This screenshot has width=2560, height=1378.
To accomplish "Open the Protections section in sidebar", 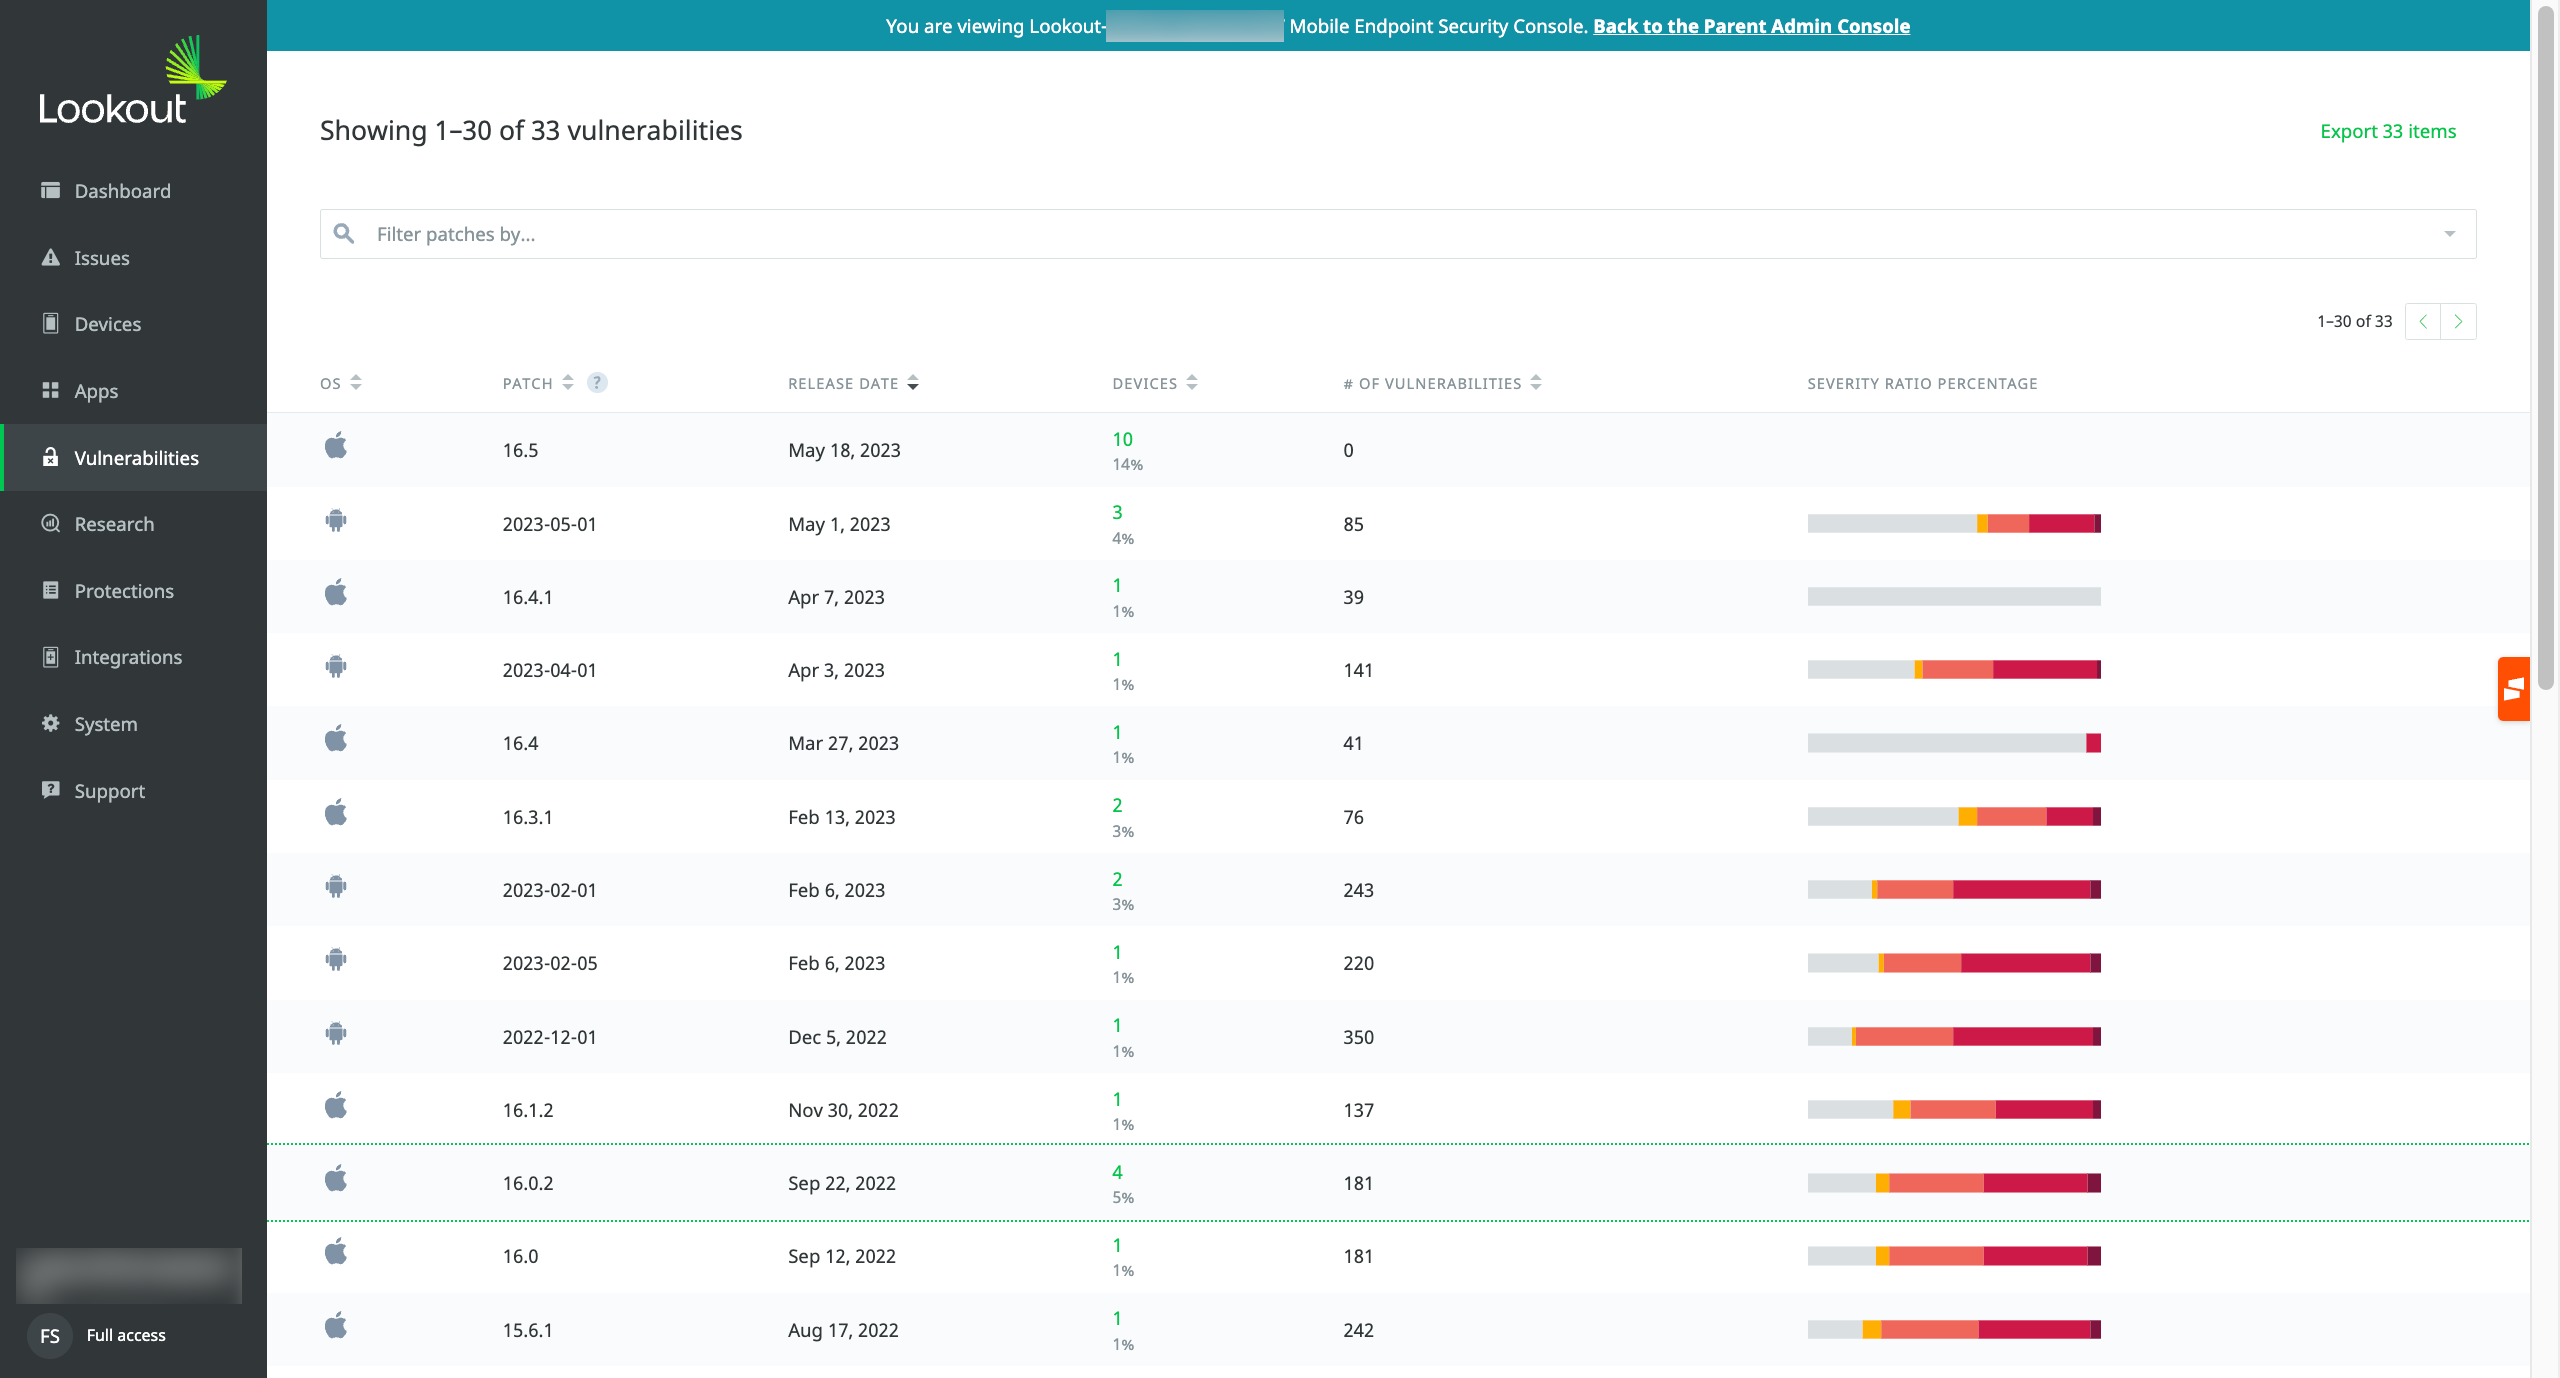I will click(x=124, y=591).
